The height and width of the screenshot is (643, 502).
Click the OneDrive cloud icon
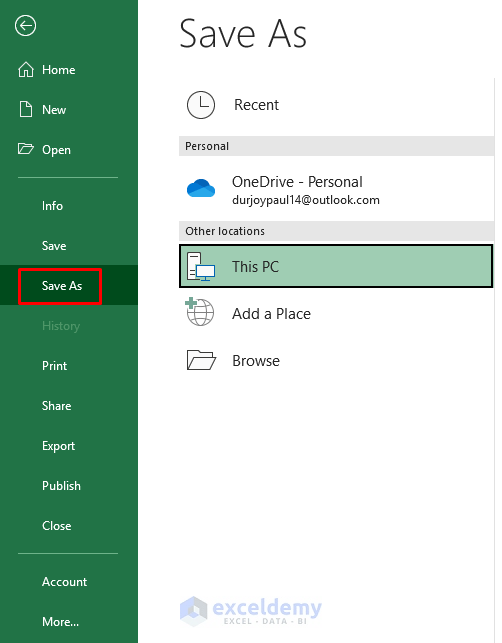[x=201, y=188]
